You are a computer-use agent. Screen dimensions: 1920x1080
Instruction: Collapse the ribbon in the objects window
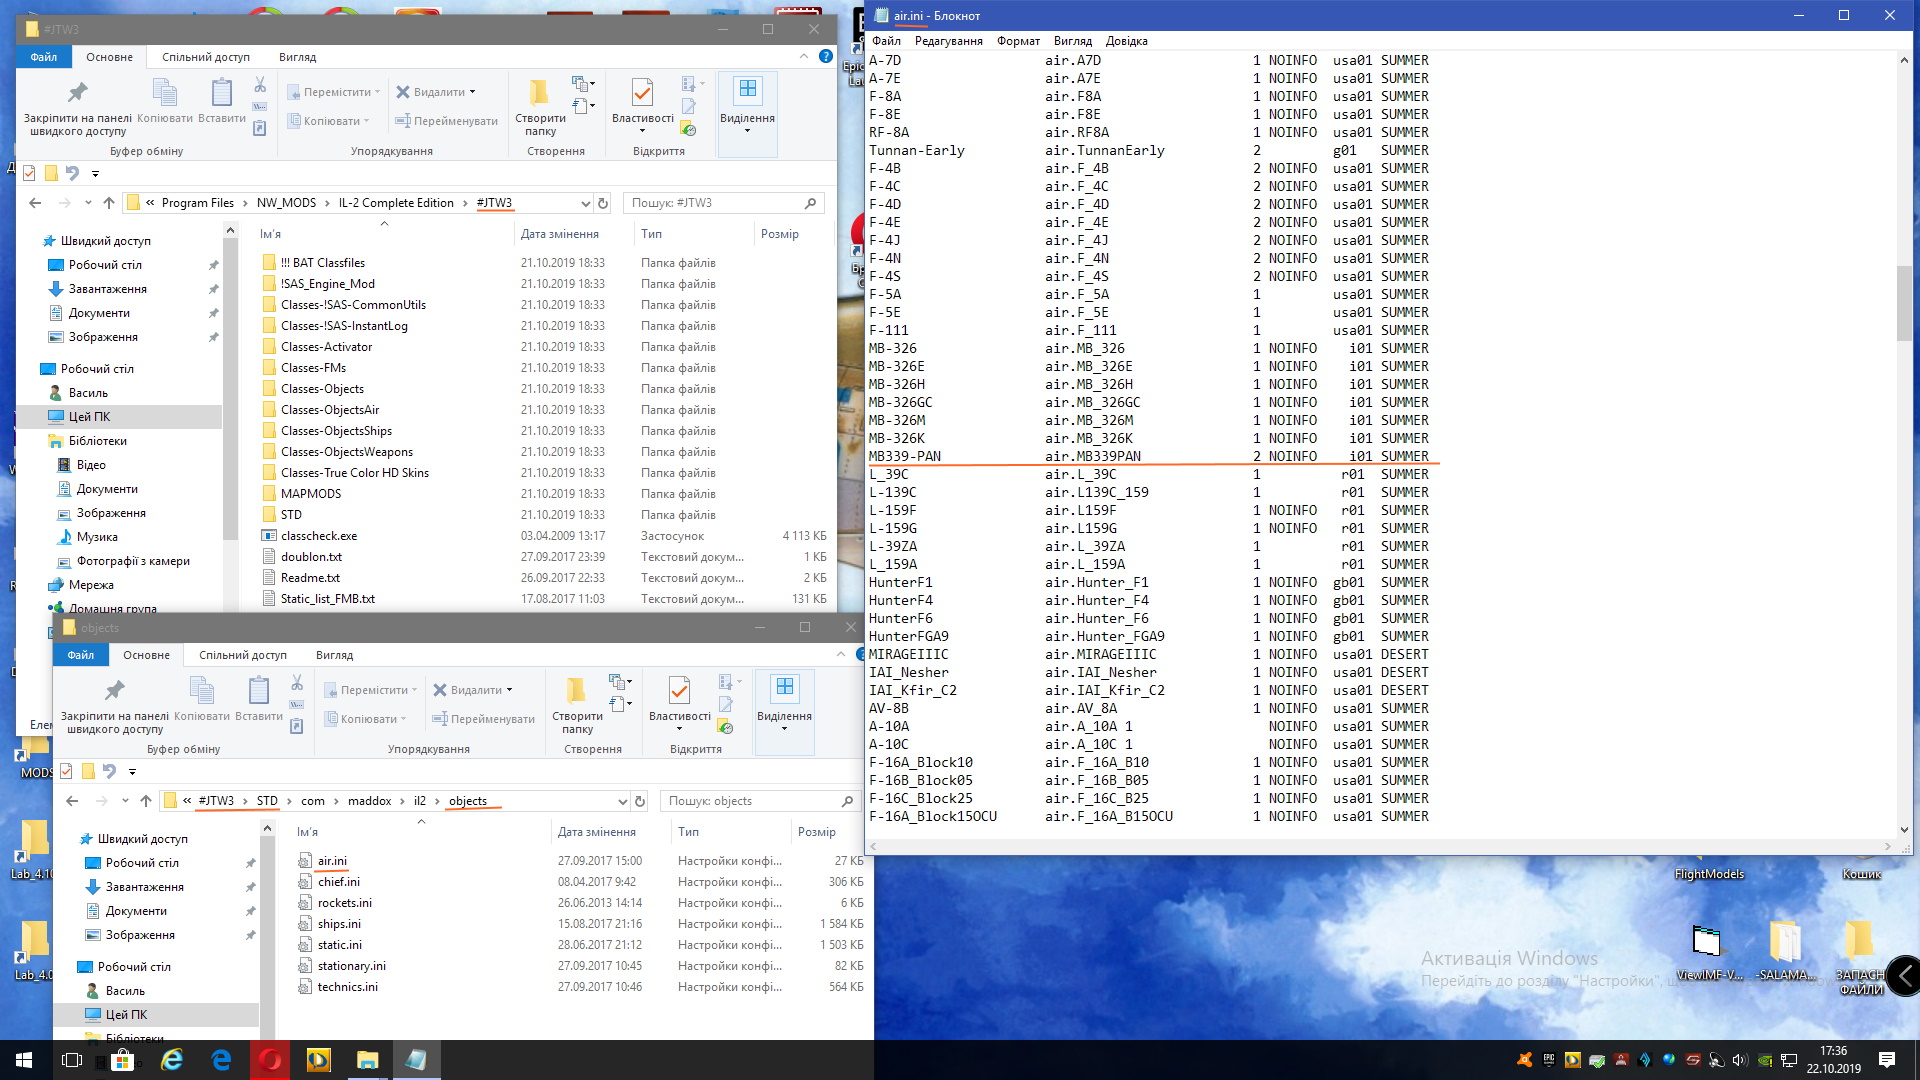click(x=840, y=655)
